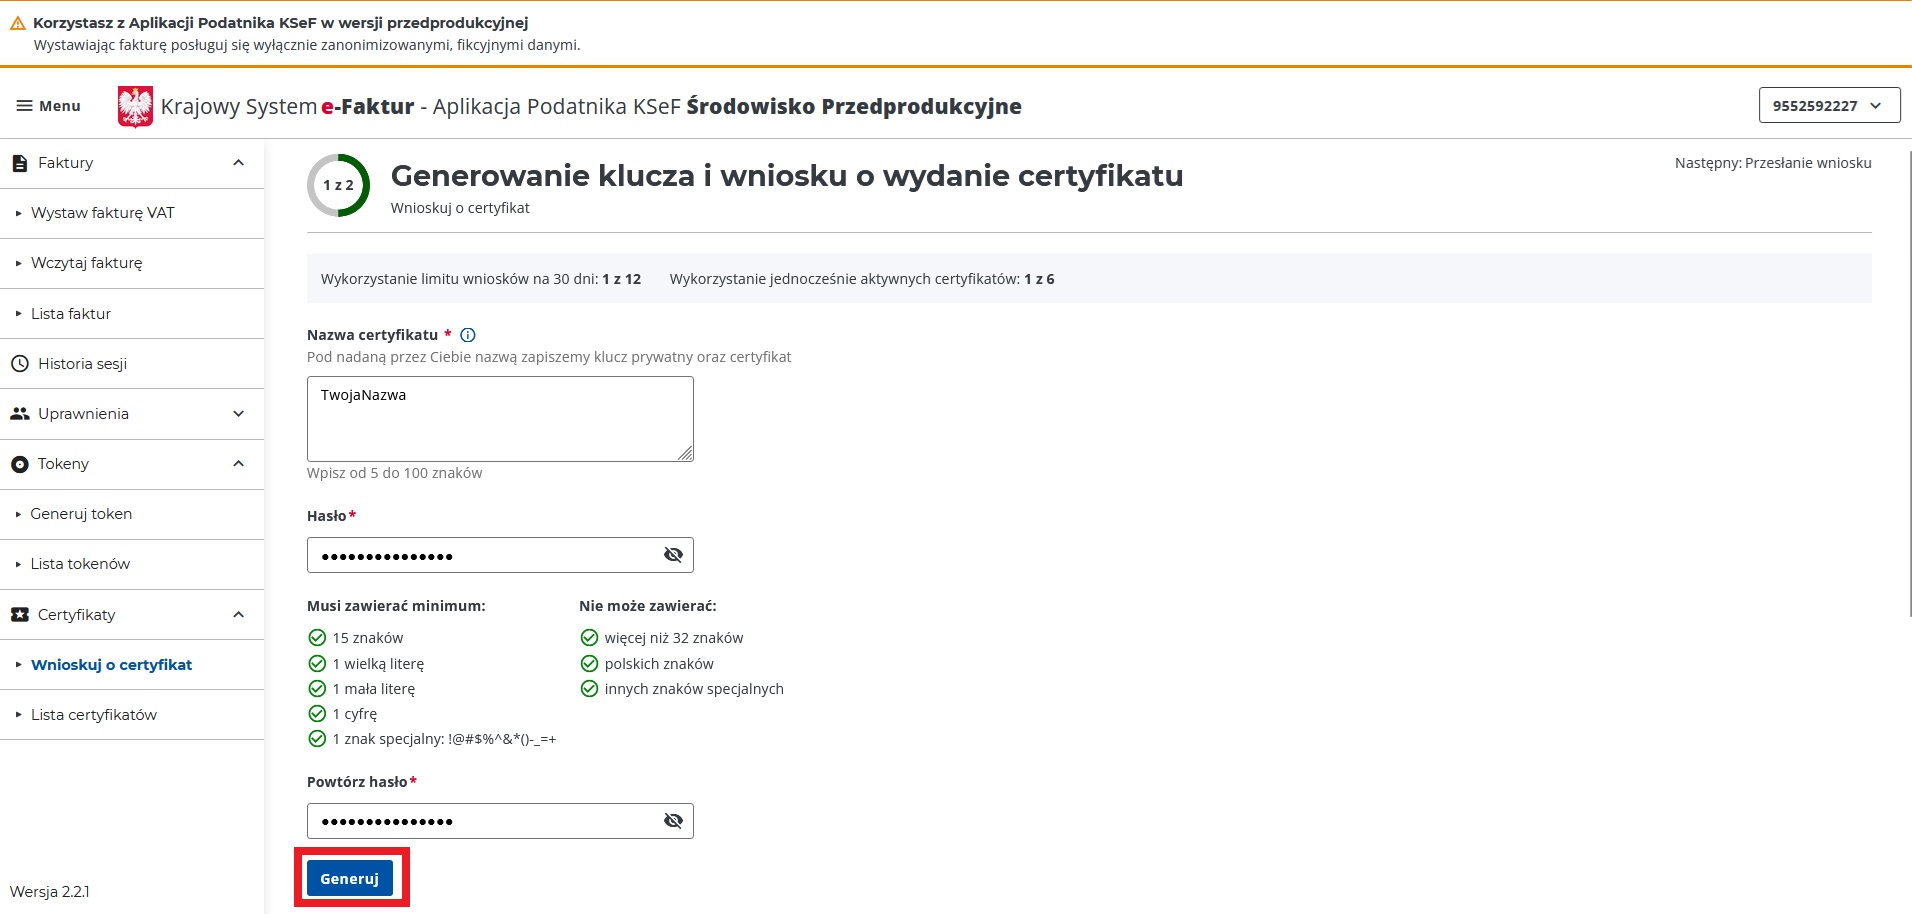This screenshot has width=1912, height=914.
Task: Click checkmark beside więcej niż 32 znaków
Action: click(x=589, y=638)
